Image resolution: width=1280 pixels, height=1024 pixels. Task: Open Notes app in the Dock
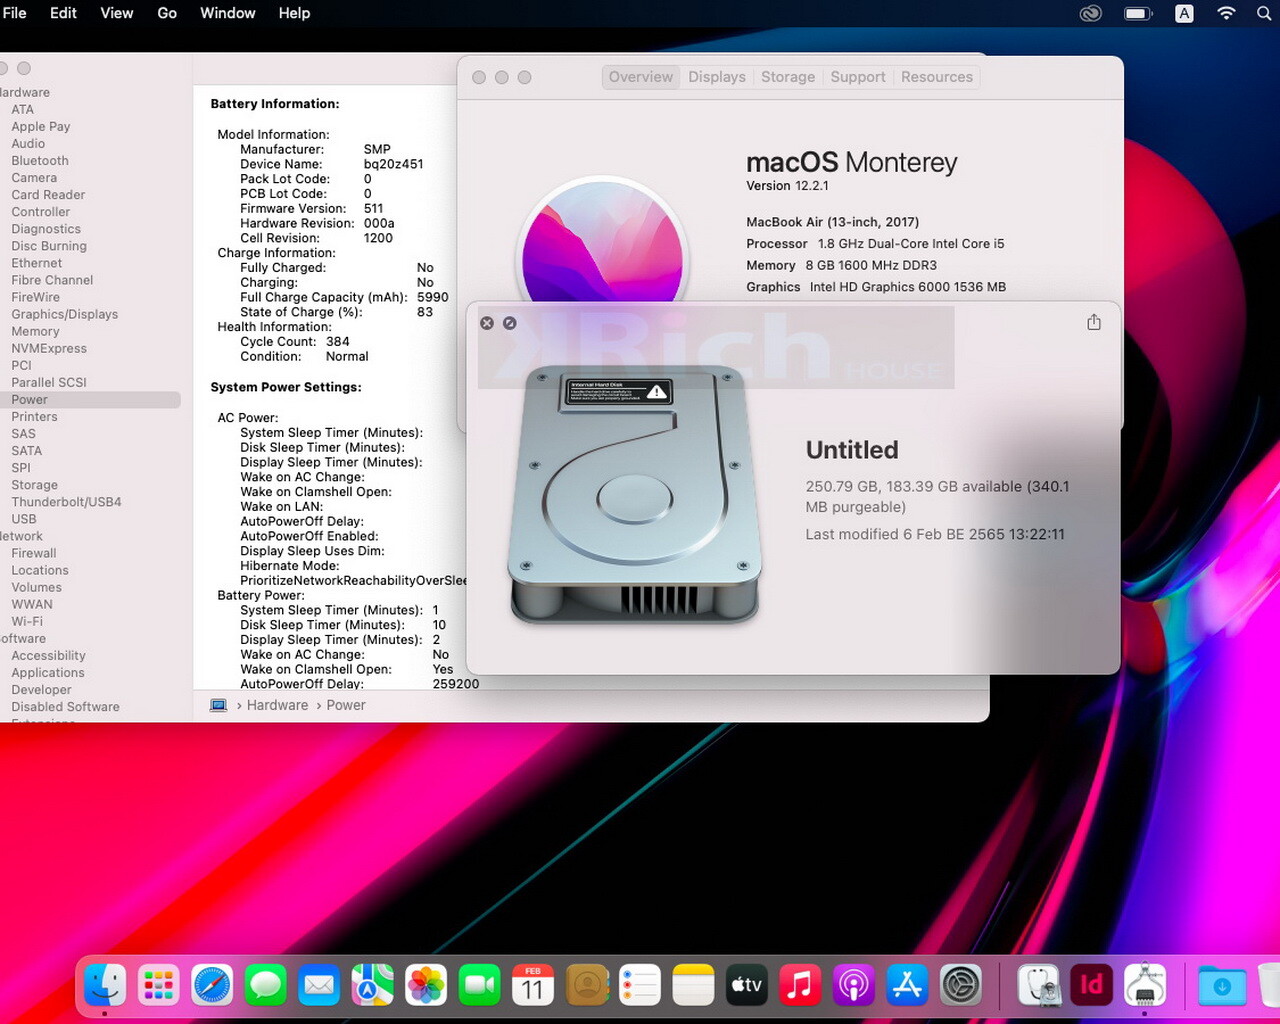pos(693,985)
